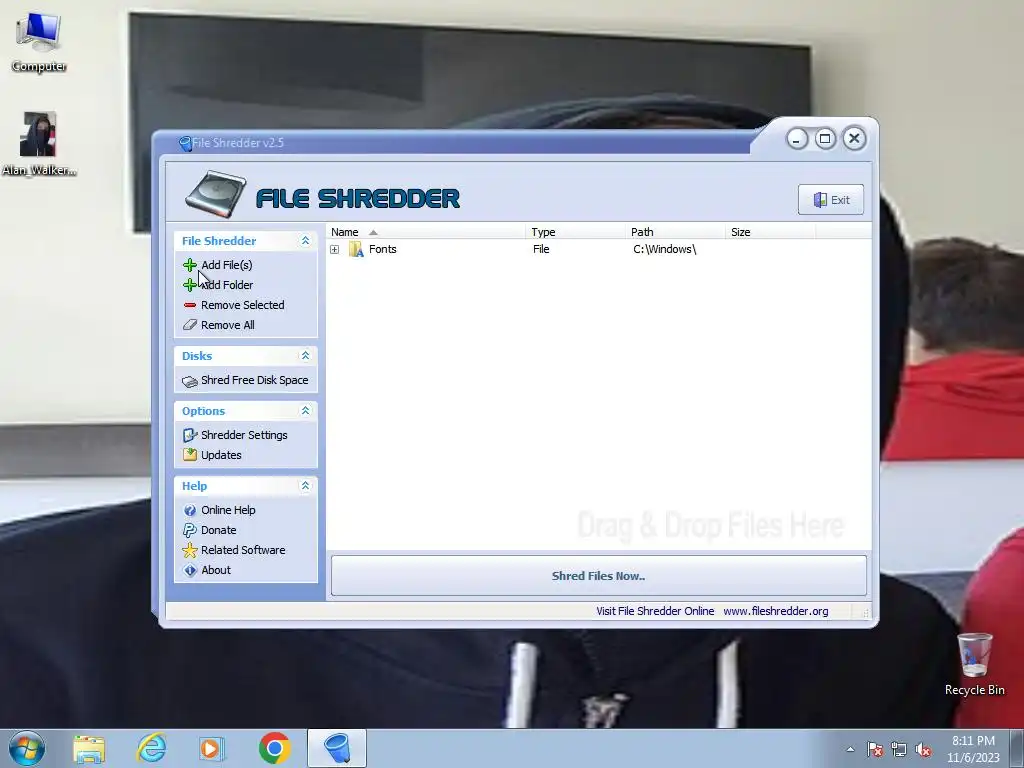
Task: Open the Windows Start menu orb
Action: point(27,748)
